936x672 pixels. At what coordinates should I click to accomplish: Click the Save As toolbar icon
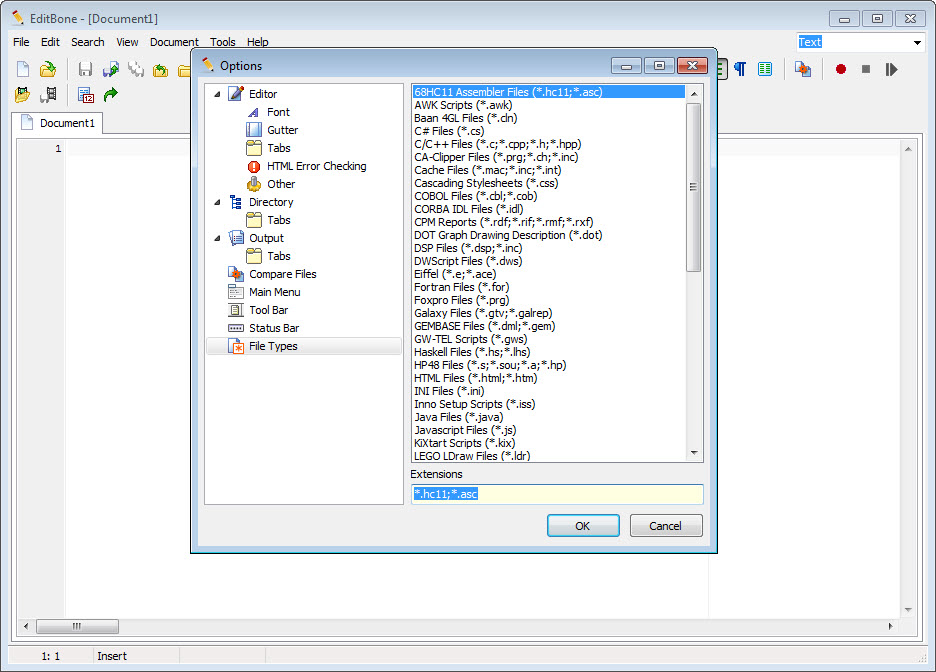(112, 68)
